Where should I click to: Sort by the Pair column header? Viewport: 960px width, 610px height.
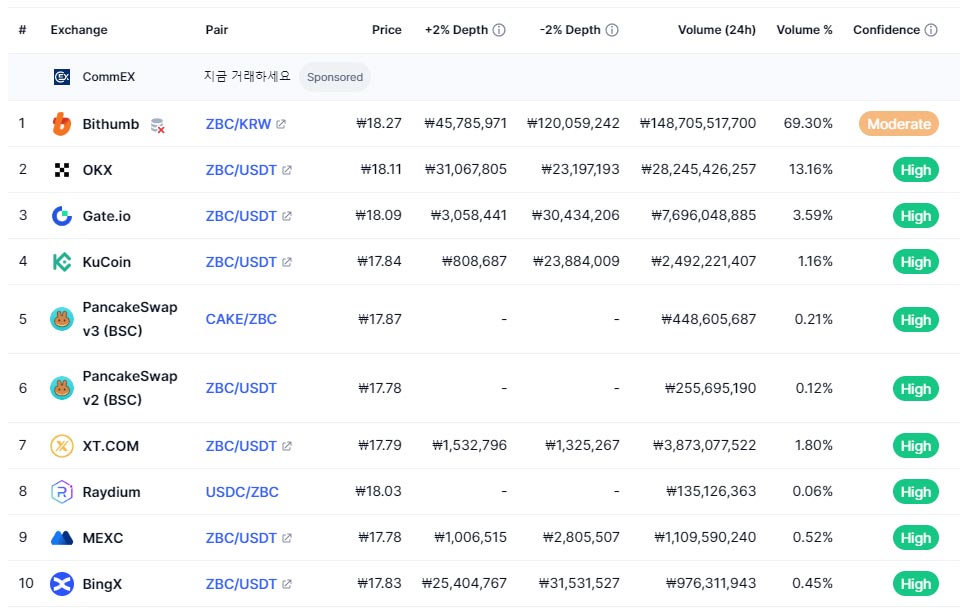[x=217, y=29]
